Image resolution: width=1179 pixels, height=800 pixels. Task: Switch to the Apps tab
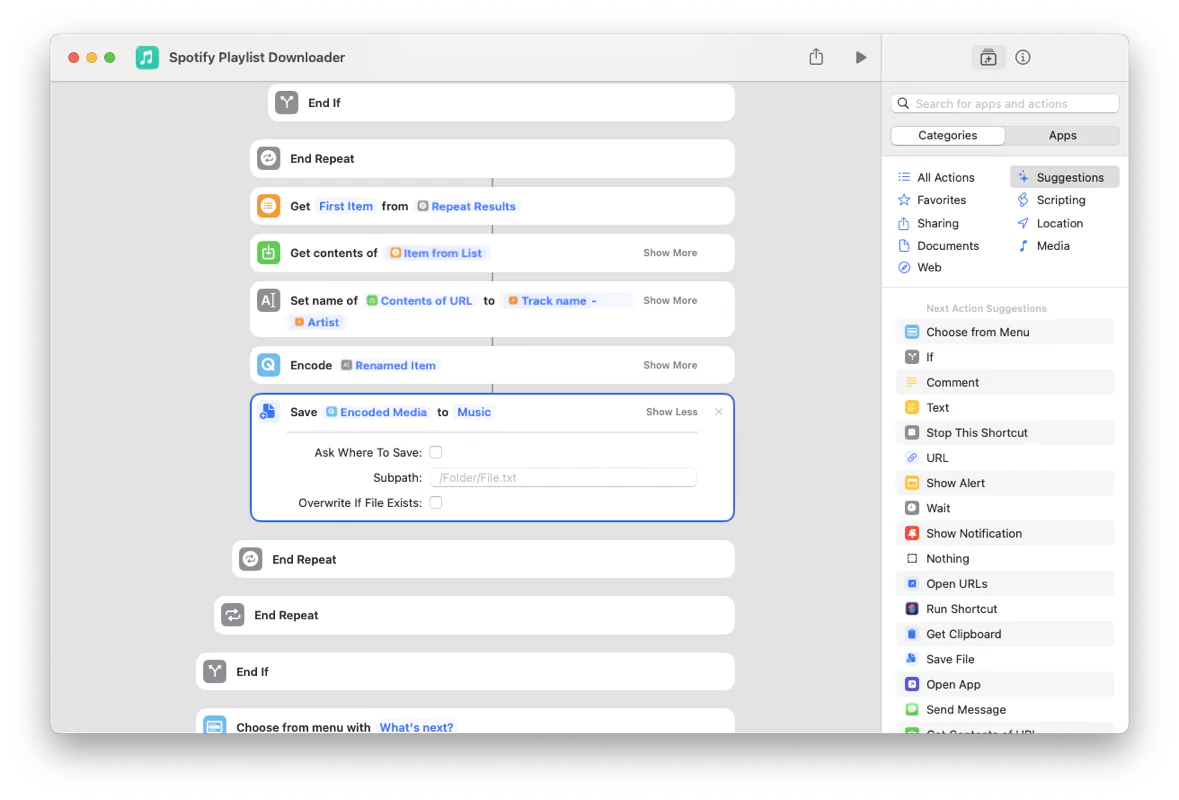pos(1062,135)
